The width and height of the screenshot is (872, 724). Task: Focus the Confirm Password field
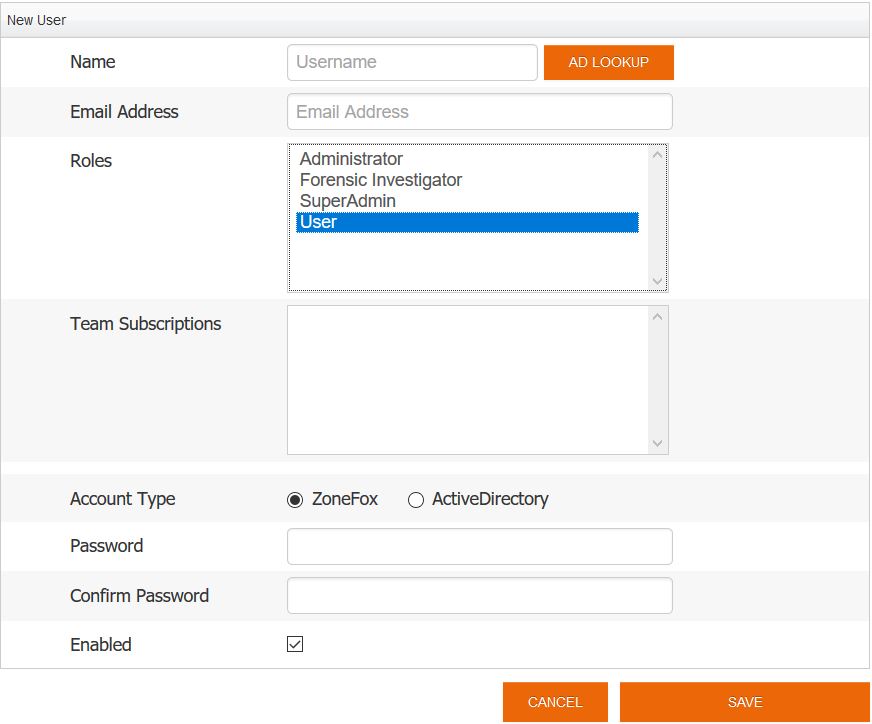[479, 596]
